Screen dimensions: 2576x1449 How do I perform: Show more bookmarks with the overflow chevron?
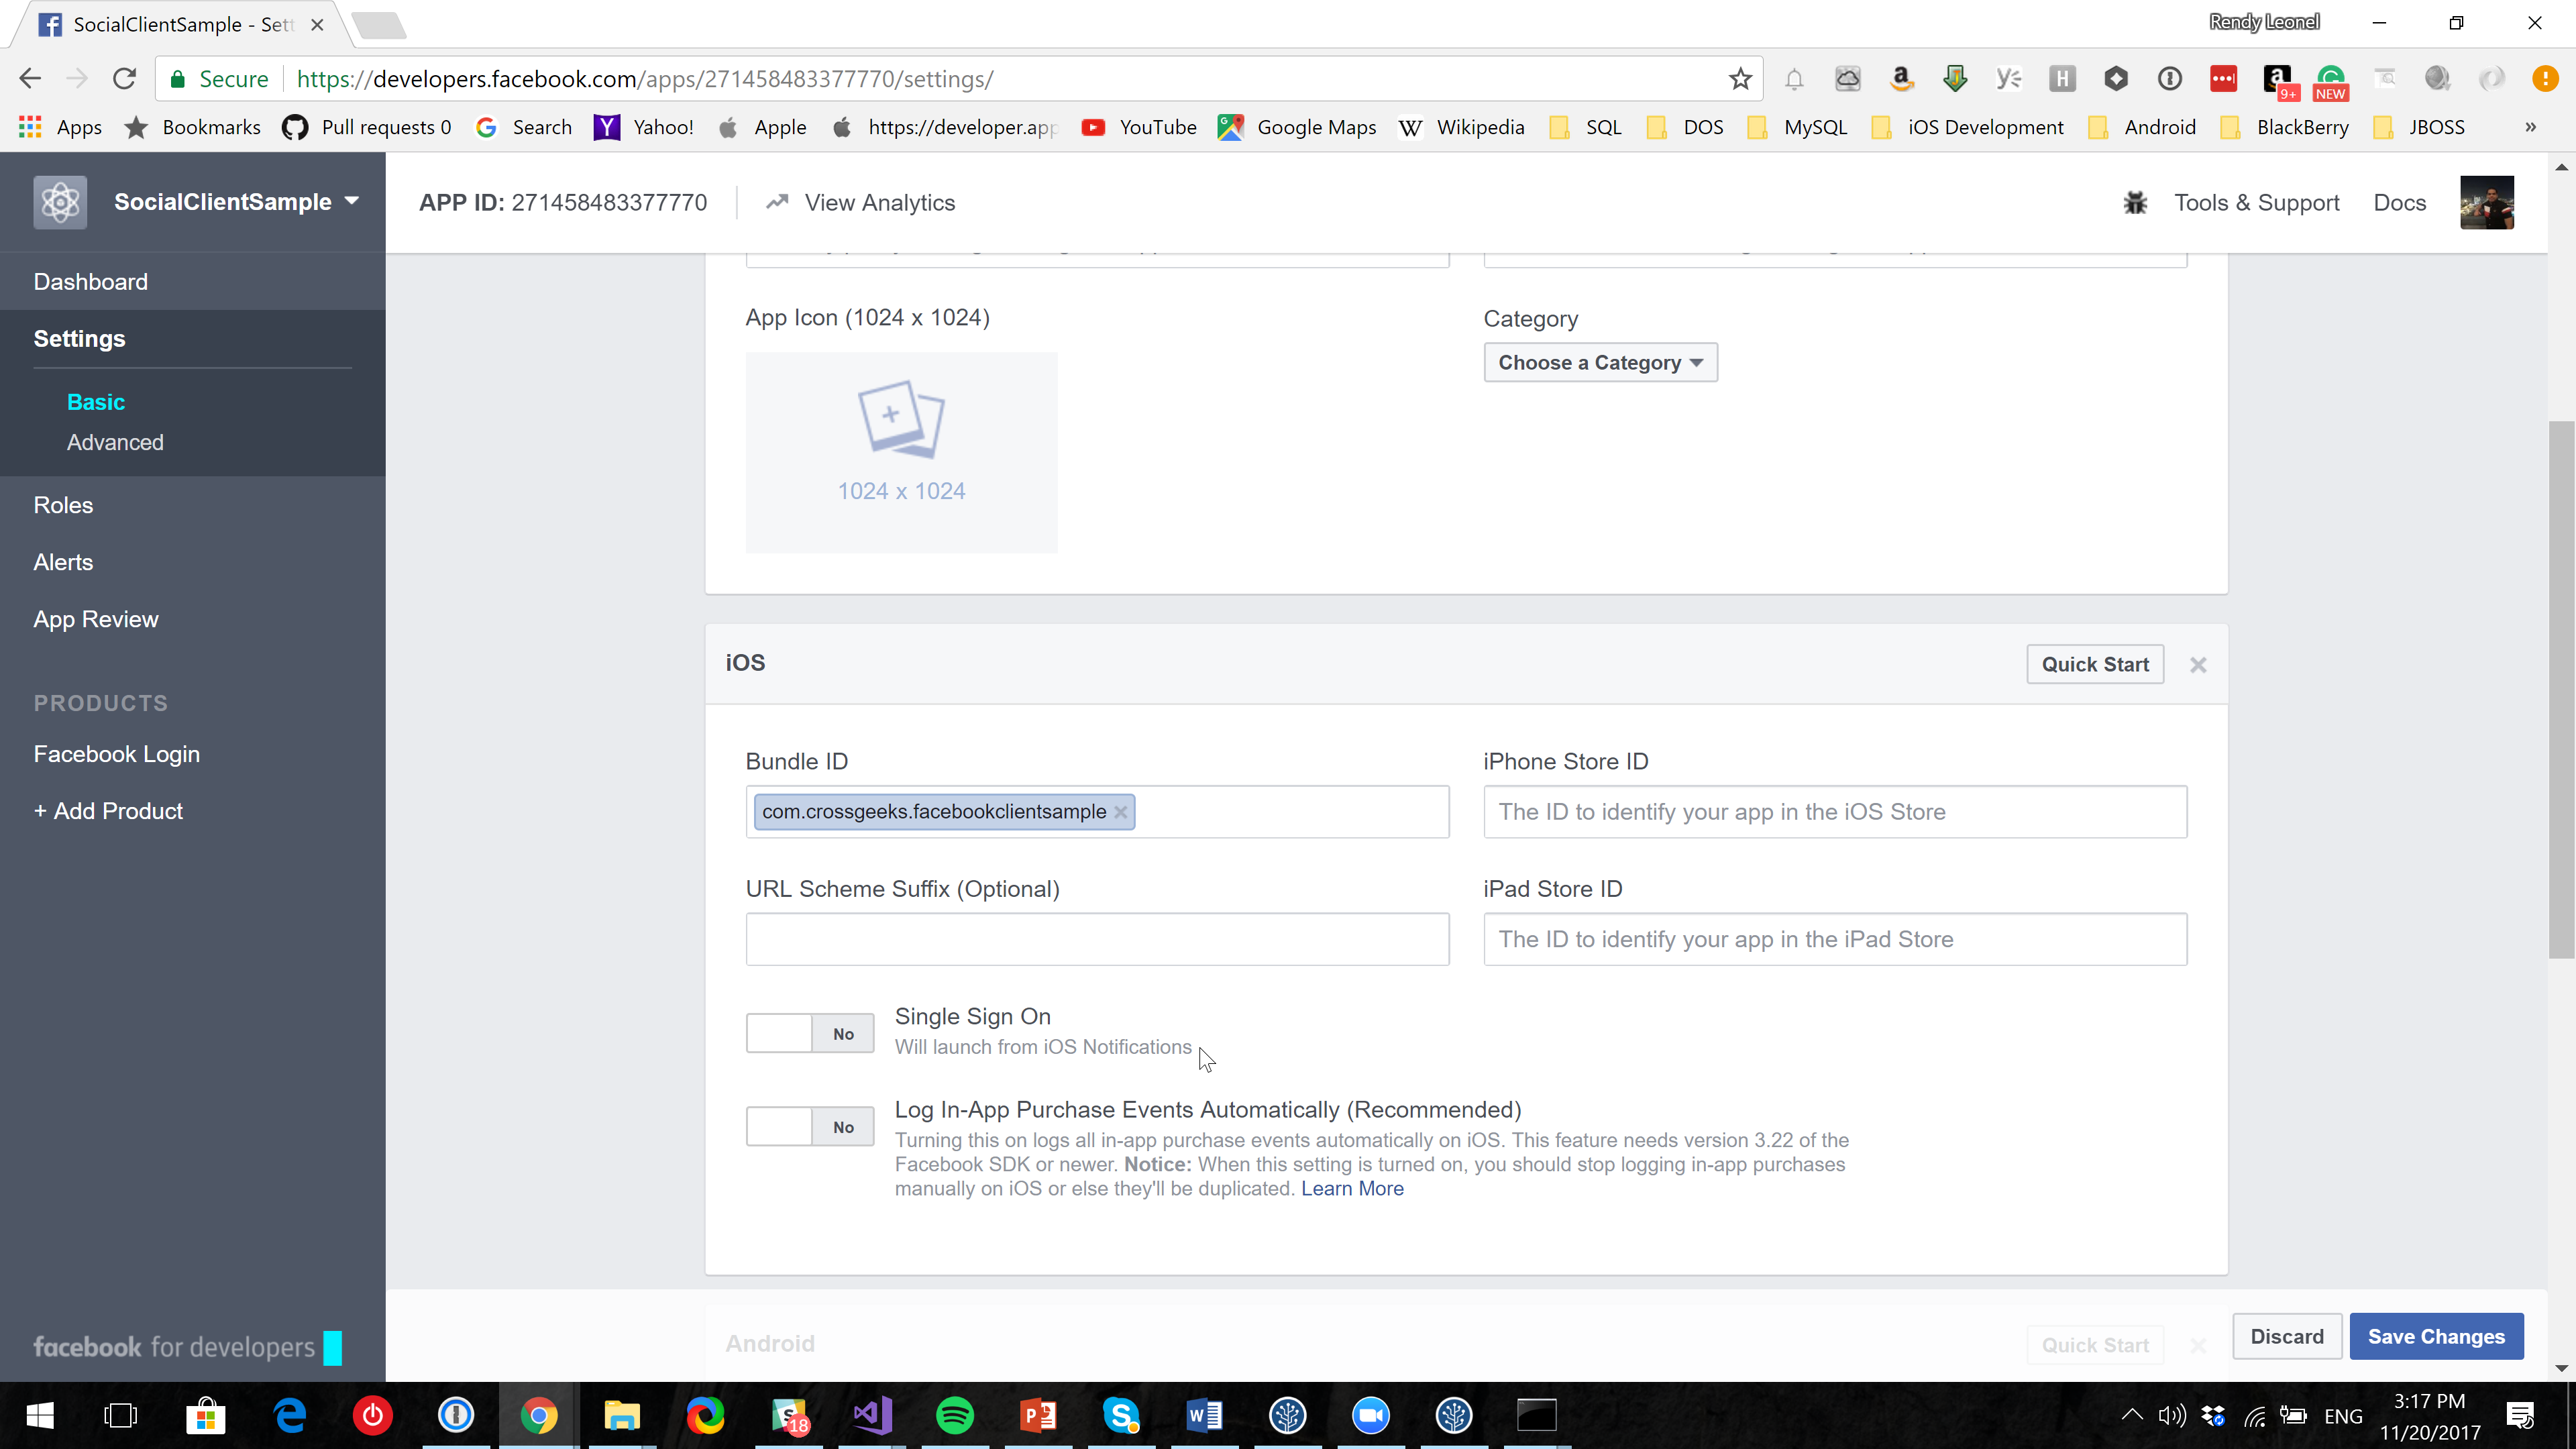click(x=2530, y=127)
